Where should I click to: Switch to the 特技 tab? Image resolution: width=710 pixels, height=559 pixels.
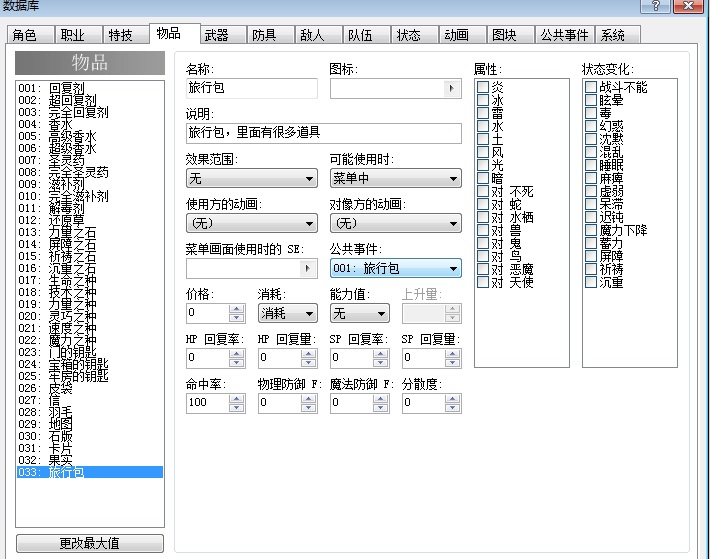(126, 35)
